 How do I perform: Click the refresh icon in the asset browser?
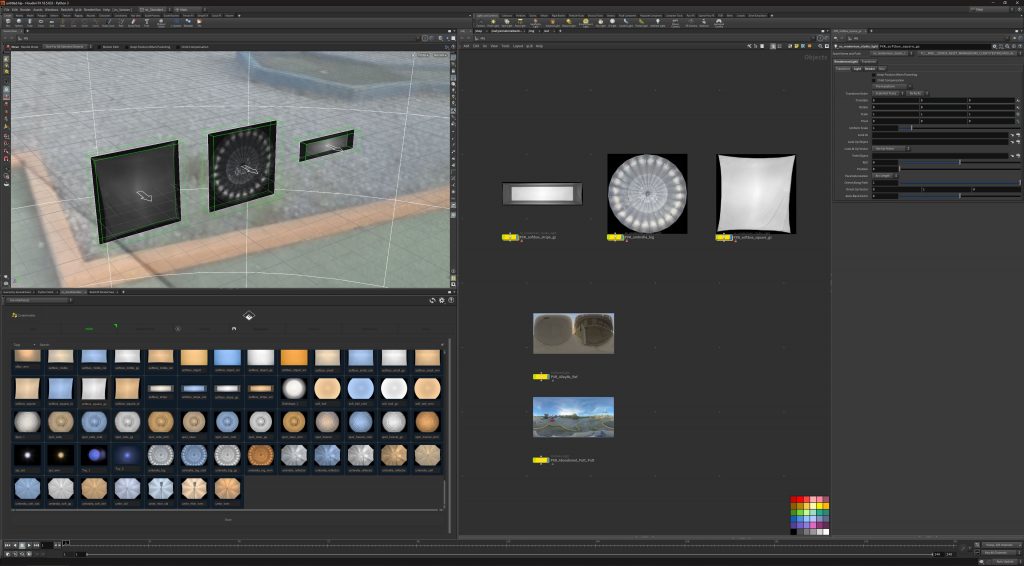(432, 299)
